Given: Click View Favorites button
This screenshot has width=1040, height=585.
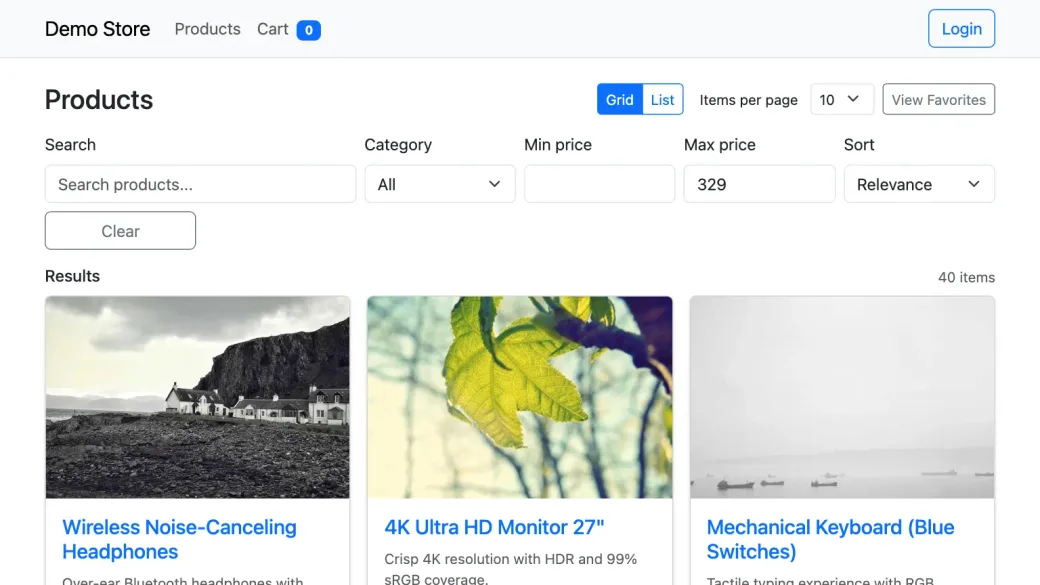Looking at the screenshot, I should [x=939, y=99].
